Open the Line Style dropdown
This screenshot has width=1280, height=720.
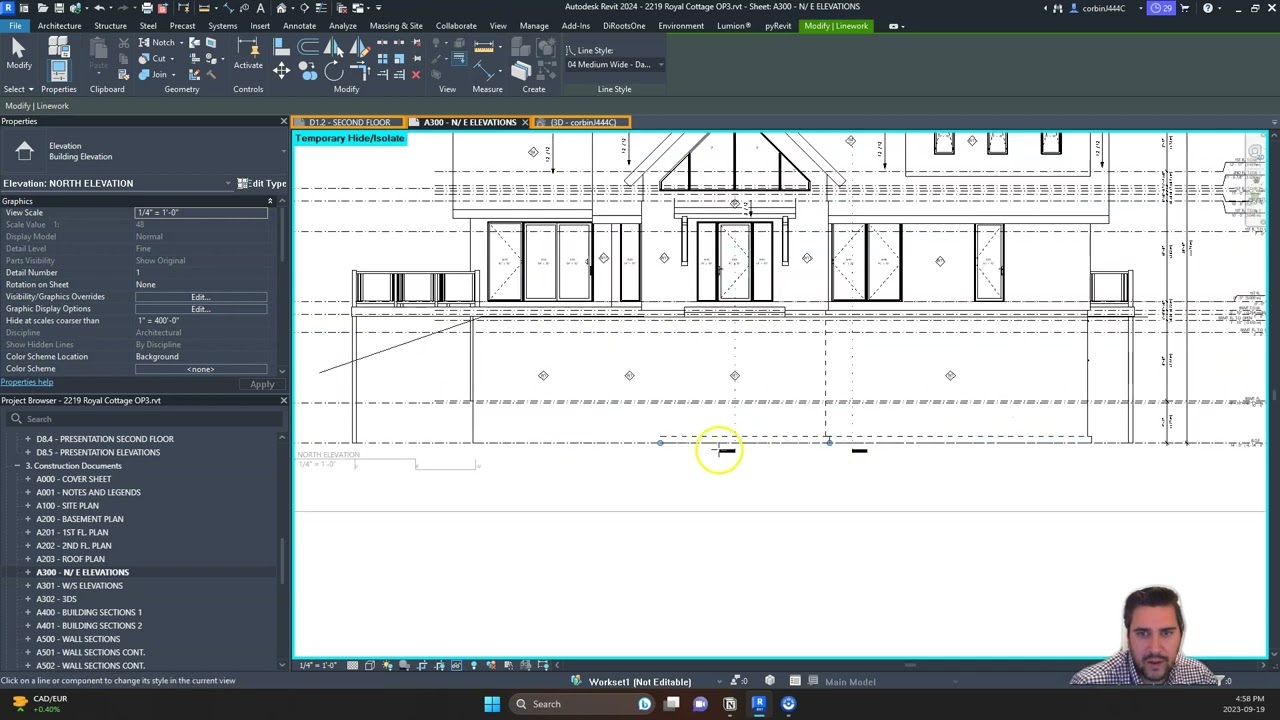tap(614, 64)
